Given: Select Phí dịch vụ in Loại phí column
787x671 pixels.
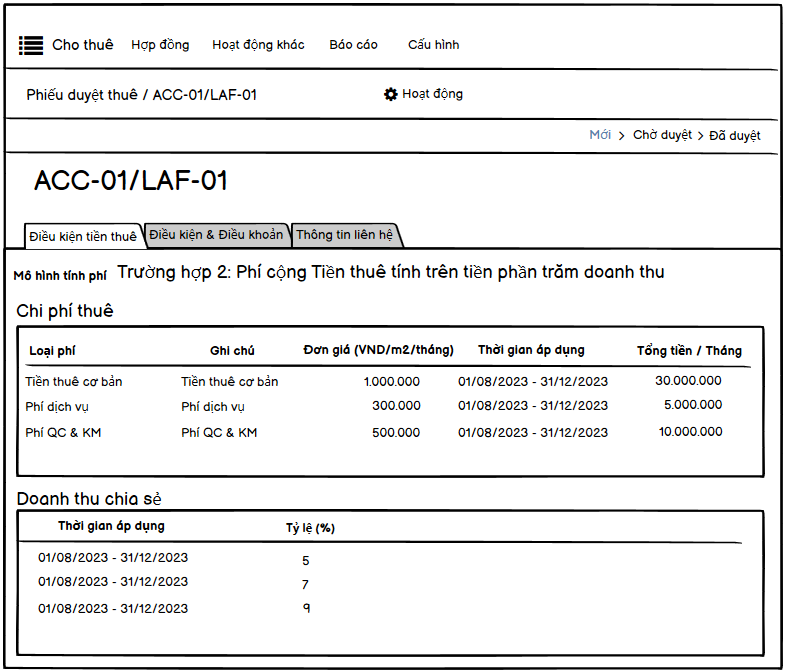Looking at the screenshot, I should 57,407.
